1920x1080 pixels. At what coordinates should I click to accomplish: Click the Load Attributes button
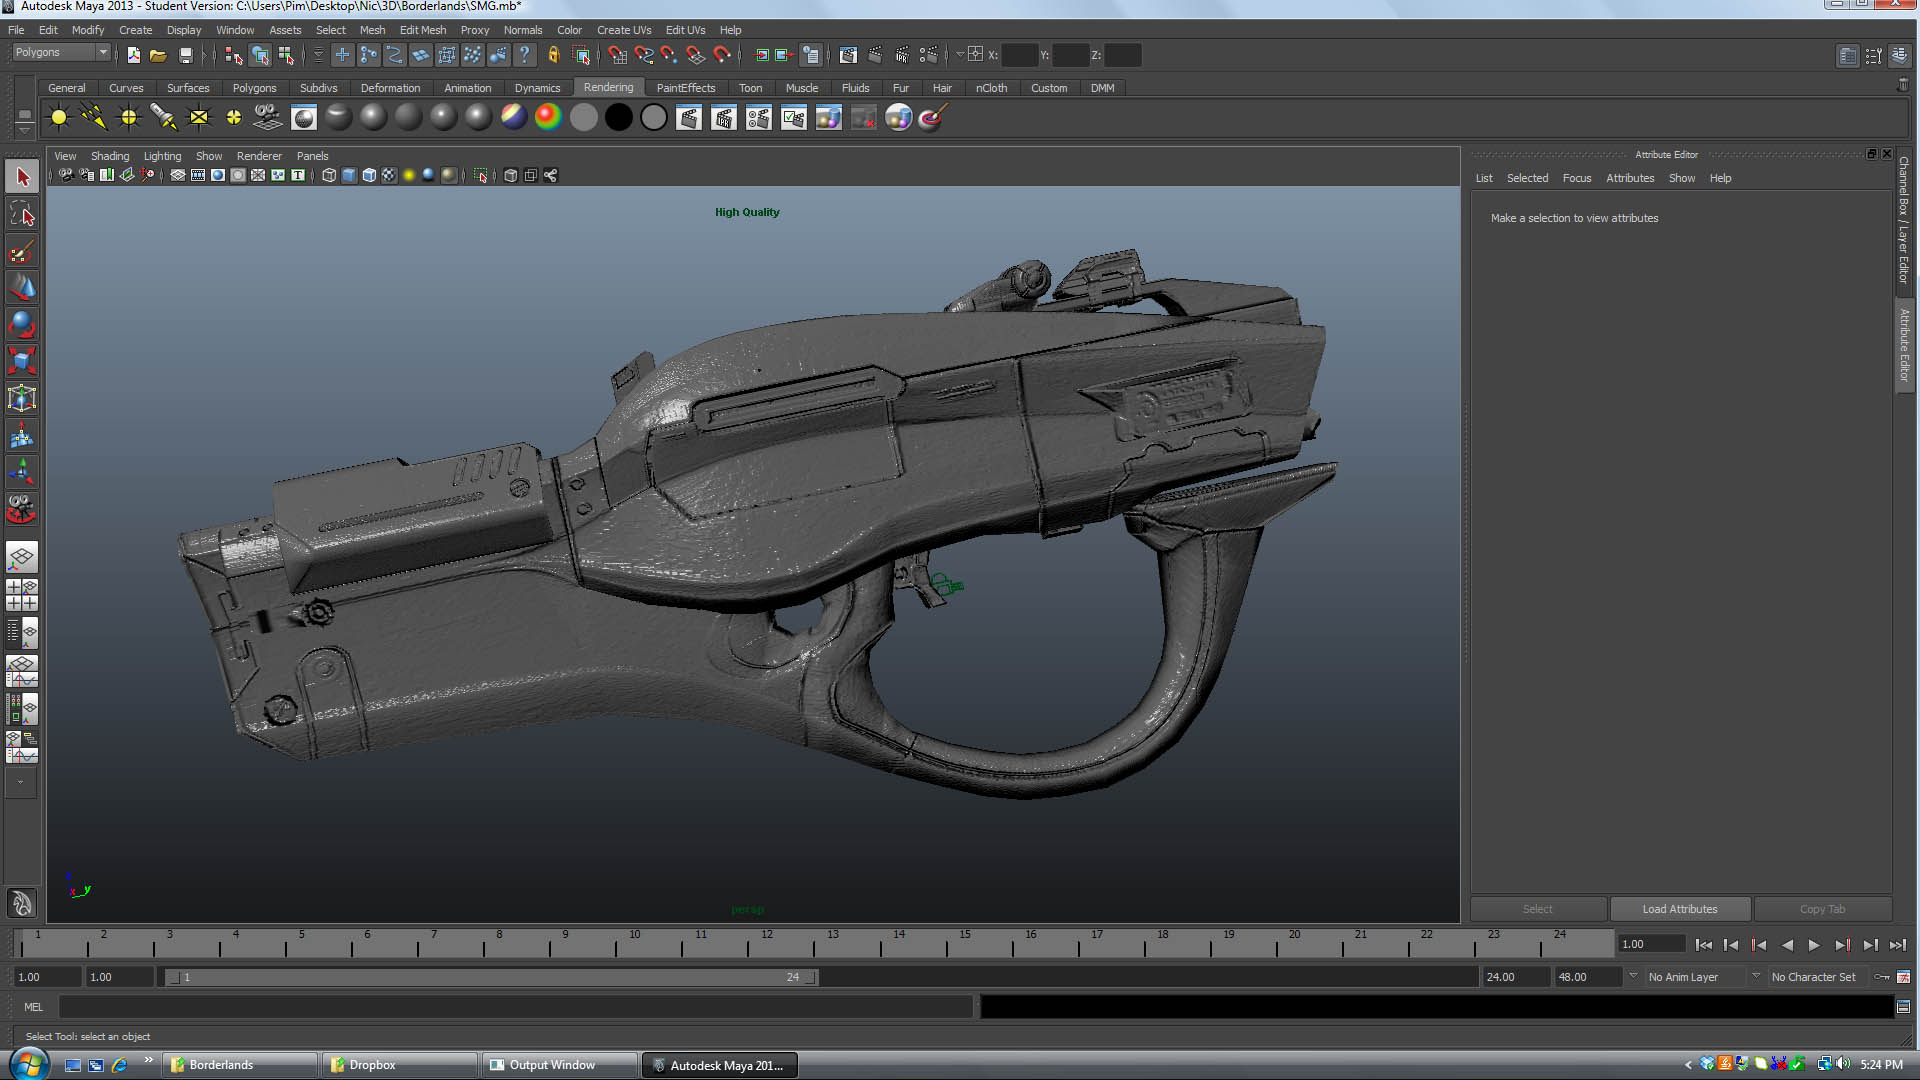(1680, 909)
